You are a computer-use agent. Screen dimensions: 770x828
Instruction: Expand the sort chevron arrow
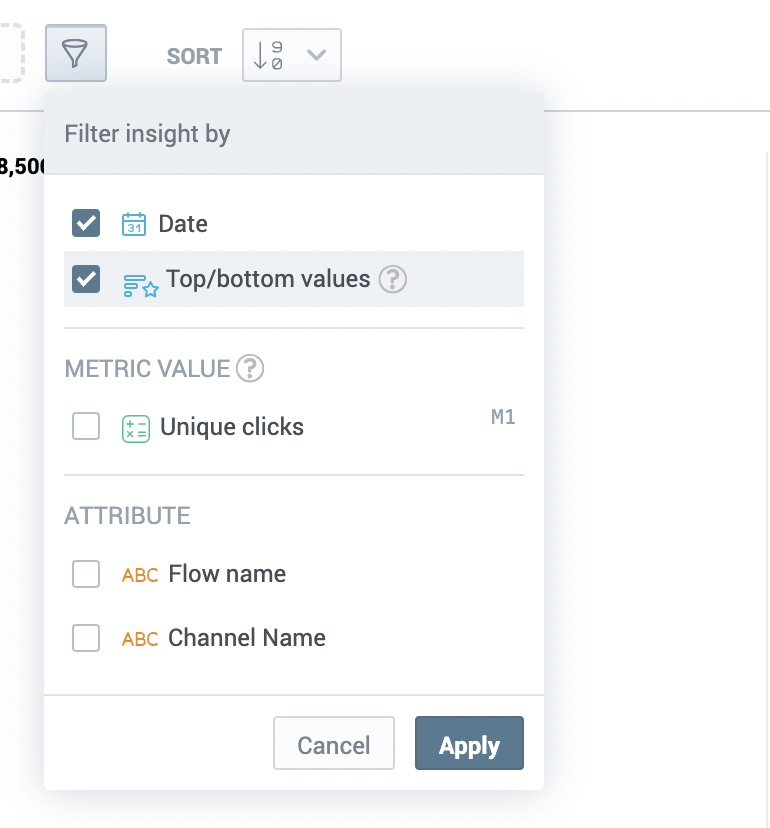[x=316, y=55]
